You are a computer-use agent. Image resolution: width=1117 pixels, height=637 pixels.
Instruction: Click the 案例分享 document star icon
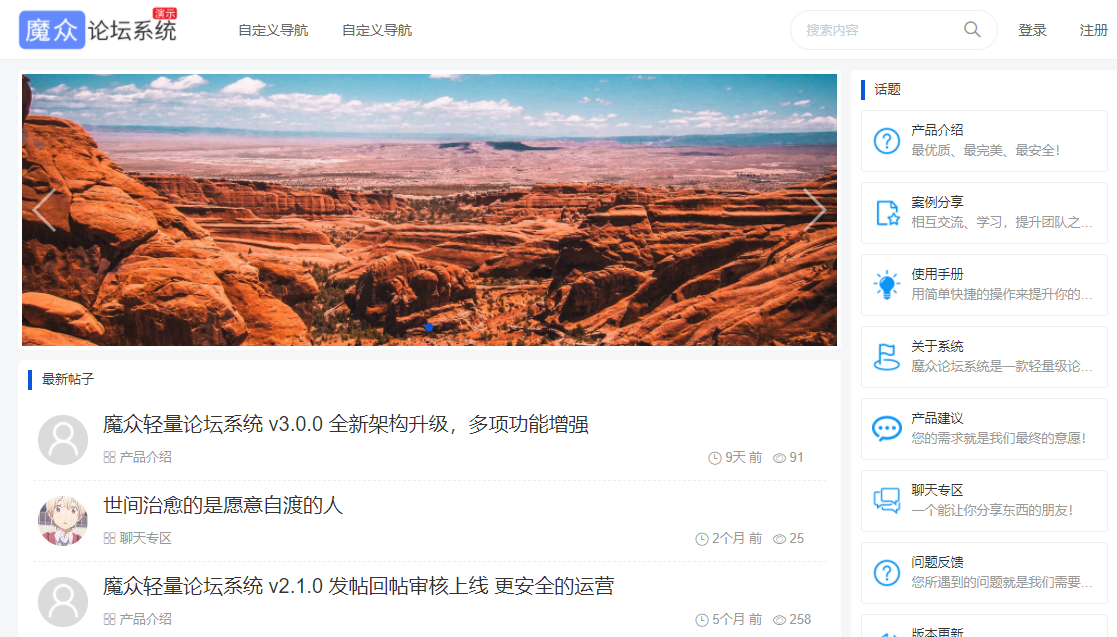pyautogui.click(x=887, y=212)
